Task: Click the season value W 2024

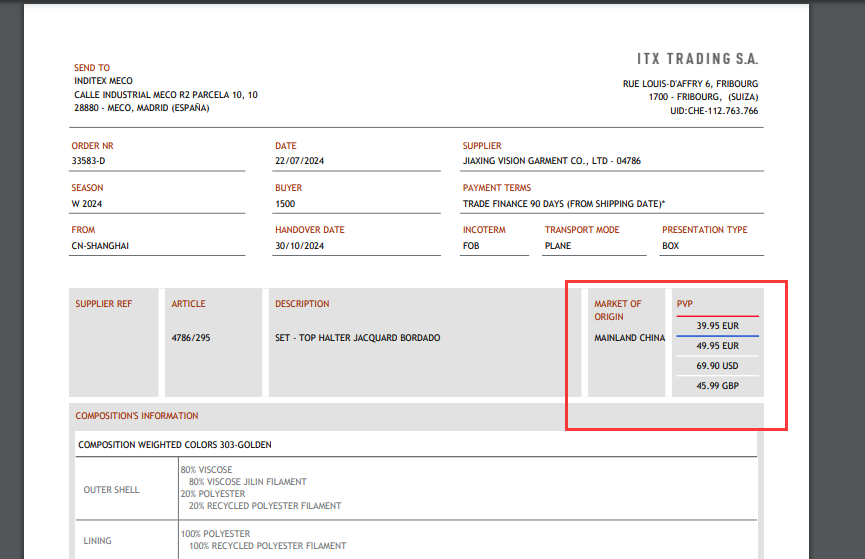Action: (x=87, y=203)
